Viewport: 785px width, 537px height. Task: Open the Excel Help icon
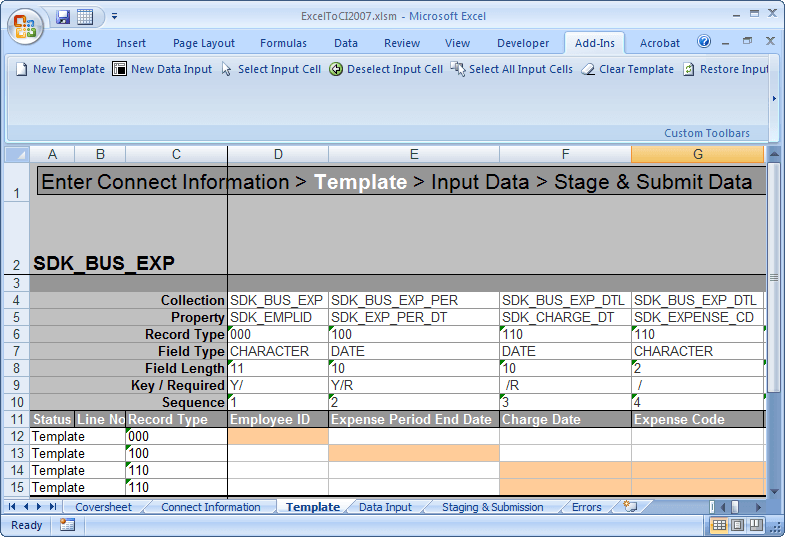coord(704,42)
